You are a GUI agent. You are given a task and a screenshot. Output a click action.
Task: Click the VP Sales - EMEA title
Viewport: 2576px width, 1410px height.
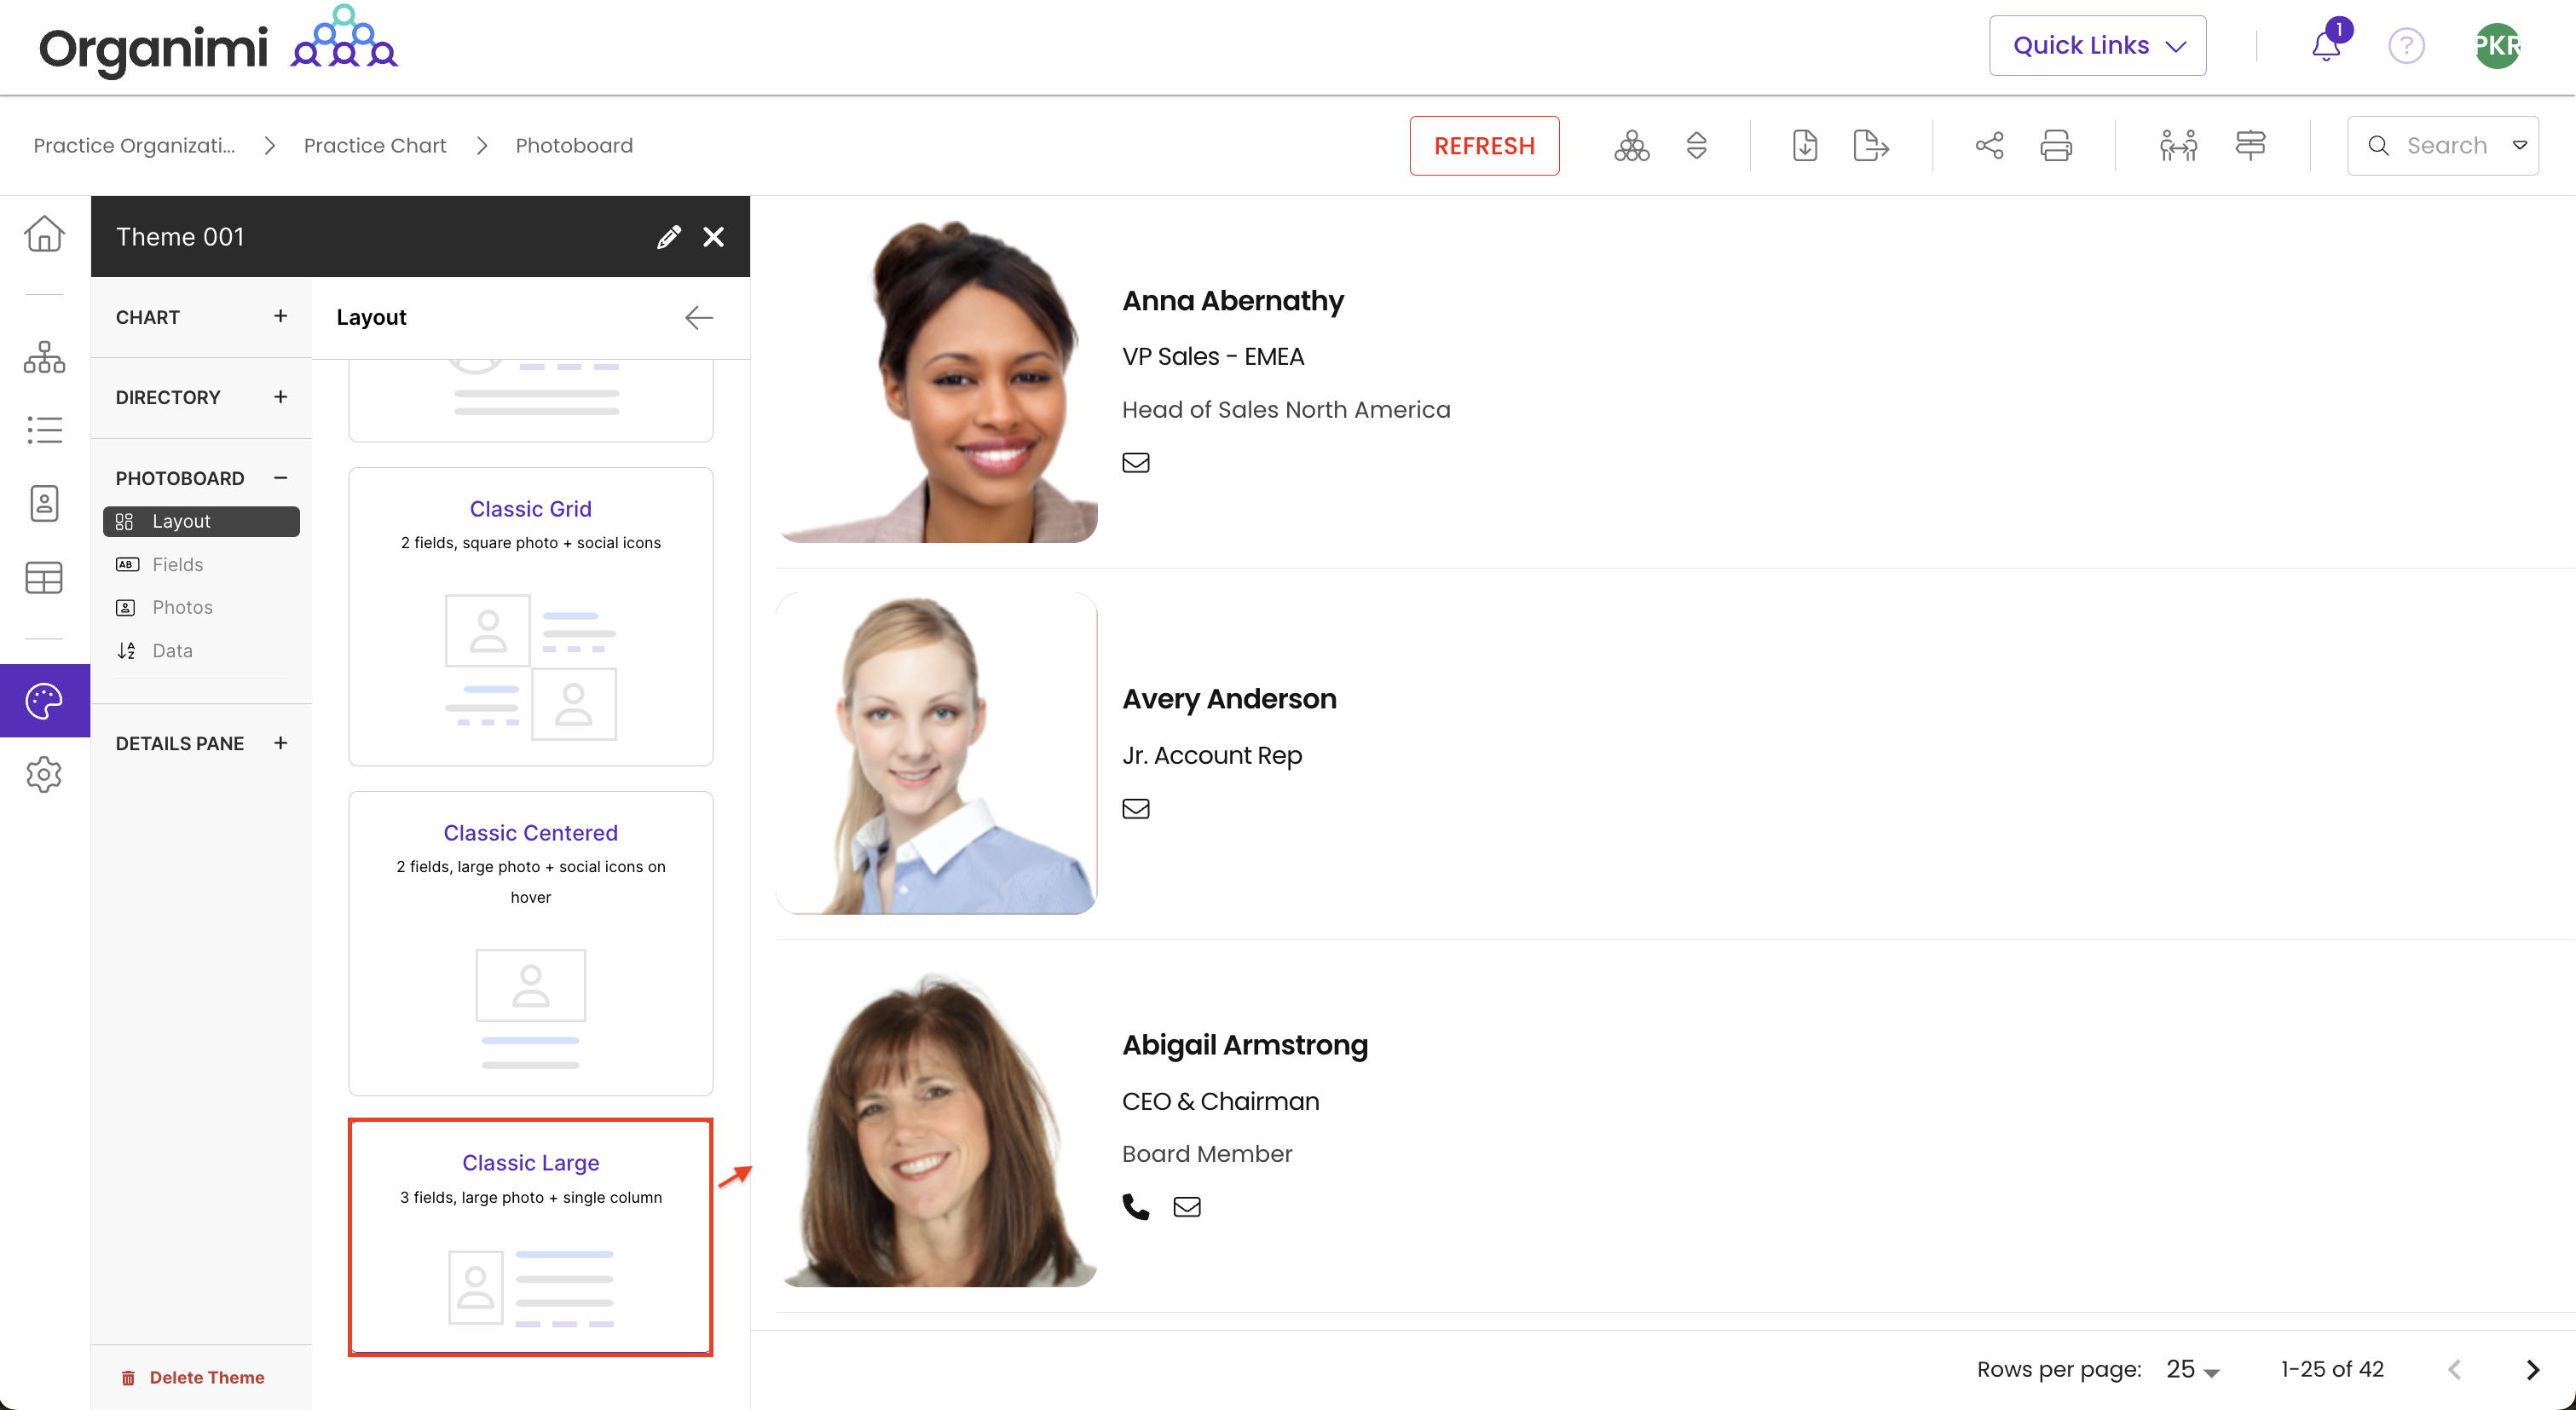[x=1212, y=357]
